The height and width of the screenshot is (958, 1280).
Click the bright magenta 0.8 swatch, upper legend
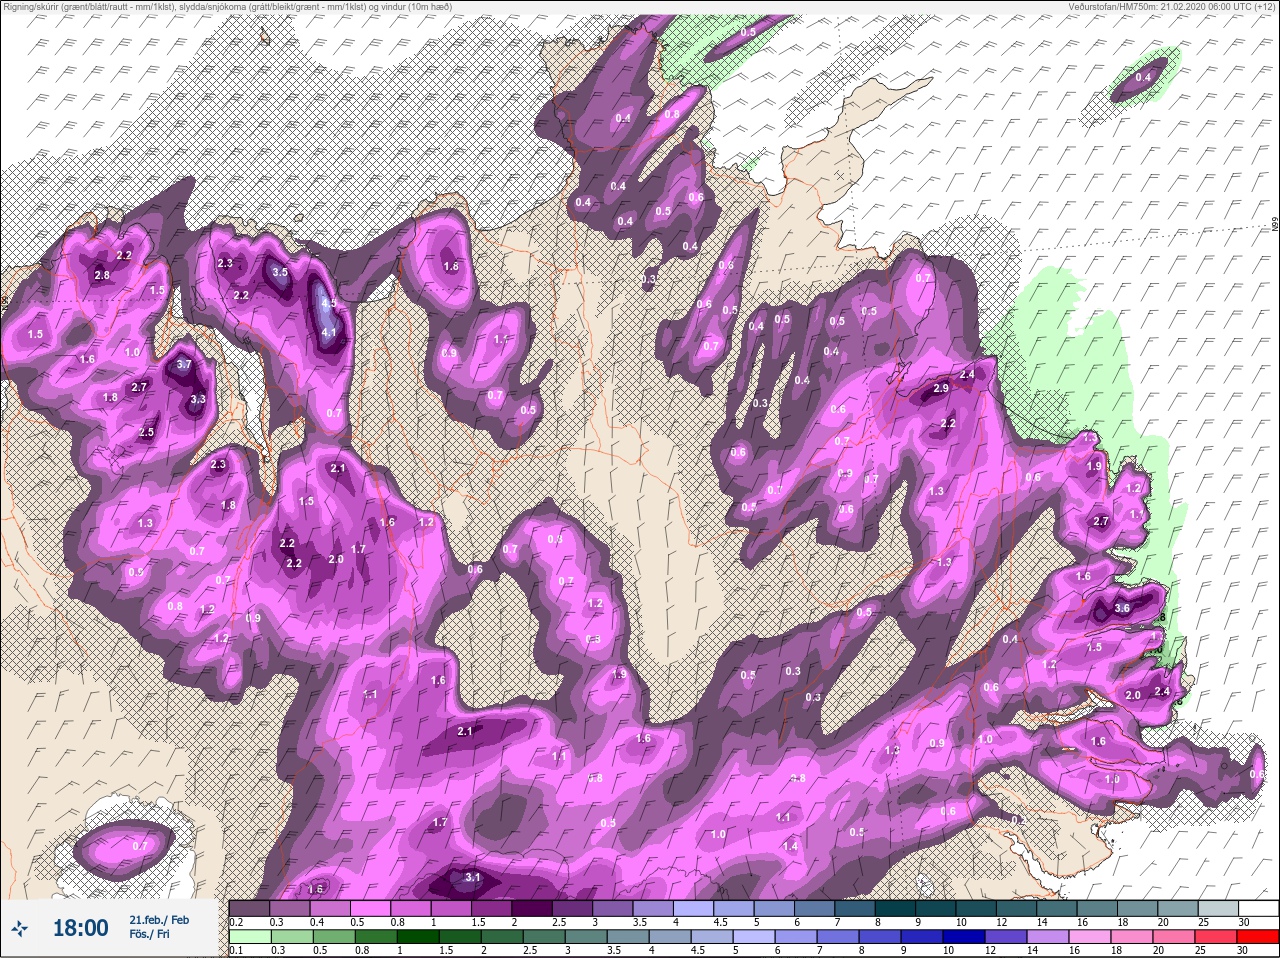click(x=411, y=908)
